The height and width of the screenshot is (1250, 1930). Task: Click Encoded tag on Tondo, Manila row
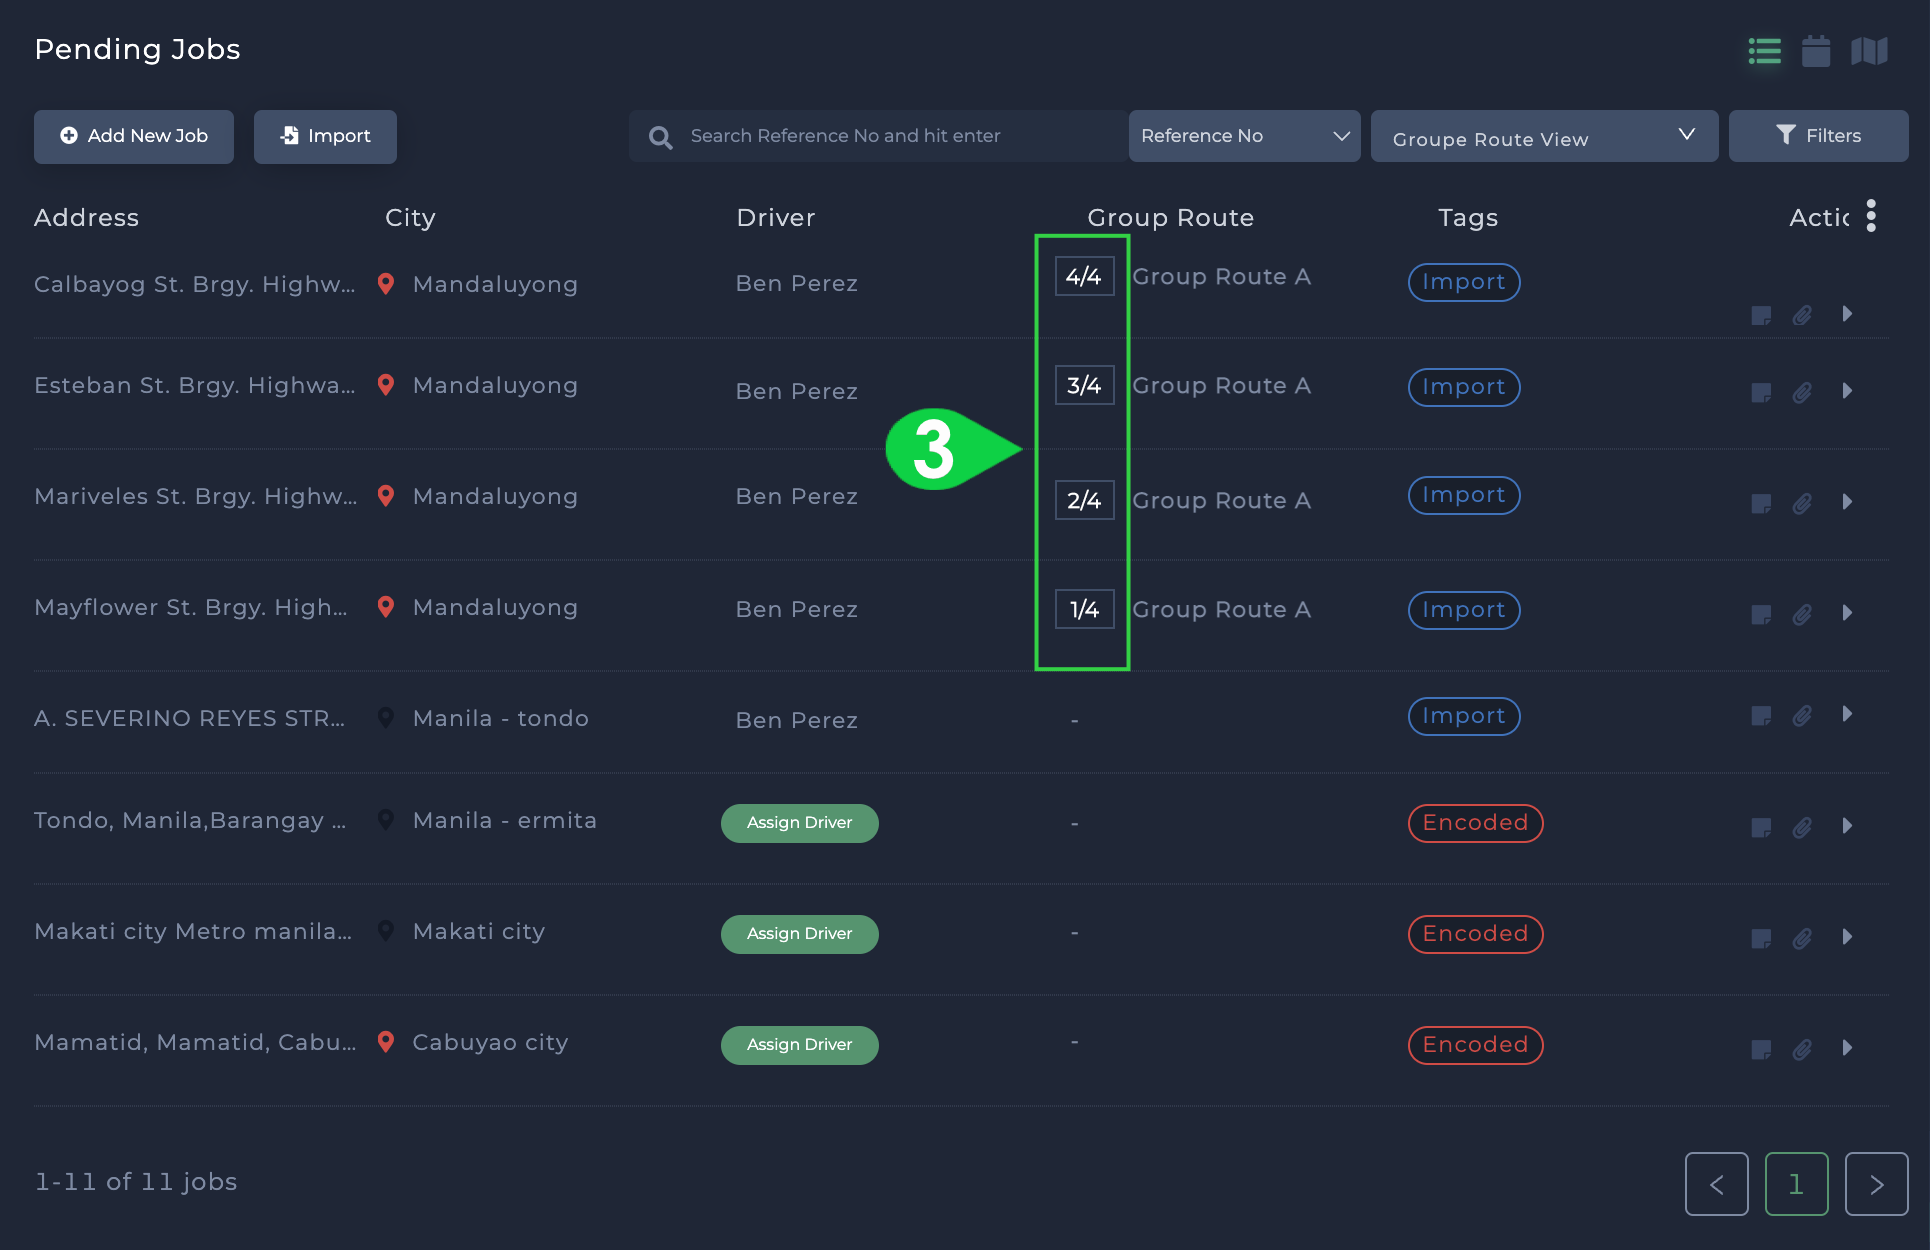pos(1476,823)
